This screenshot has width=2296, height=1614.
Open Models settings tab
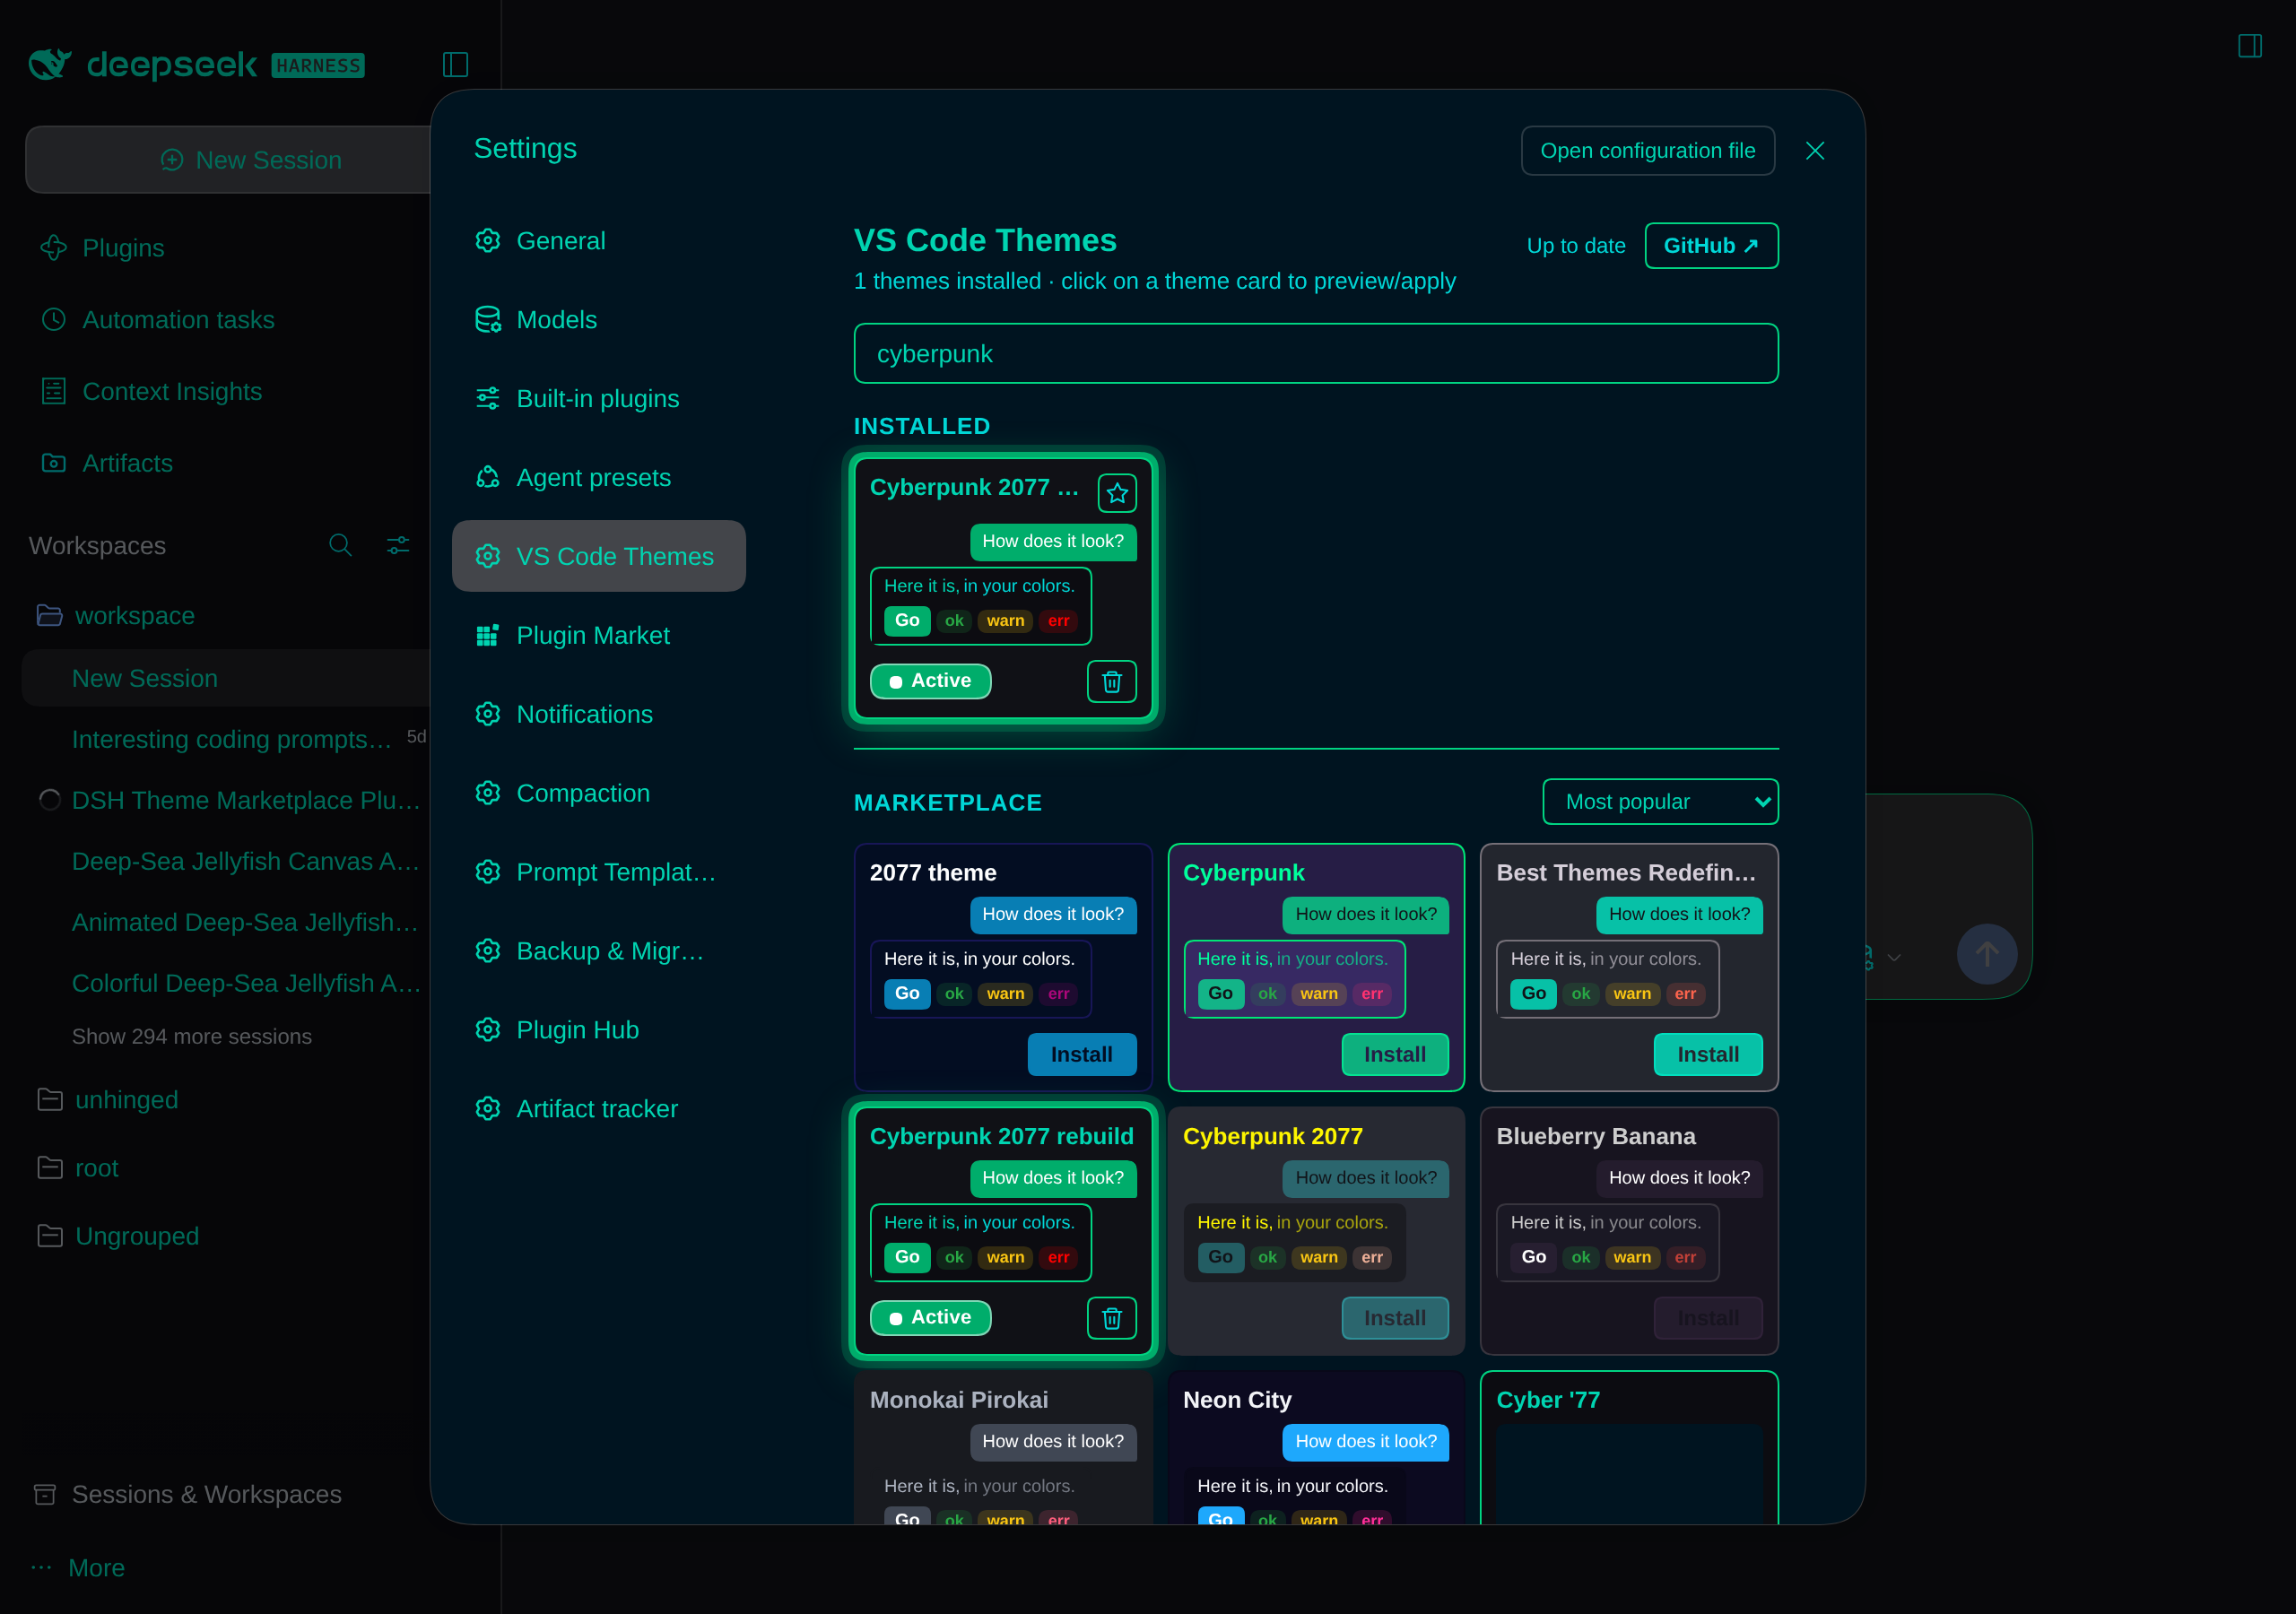tap(598, 320)
